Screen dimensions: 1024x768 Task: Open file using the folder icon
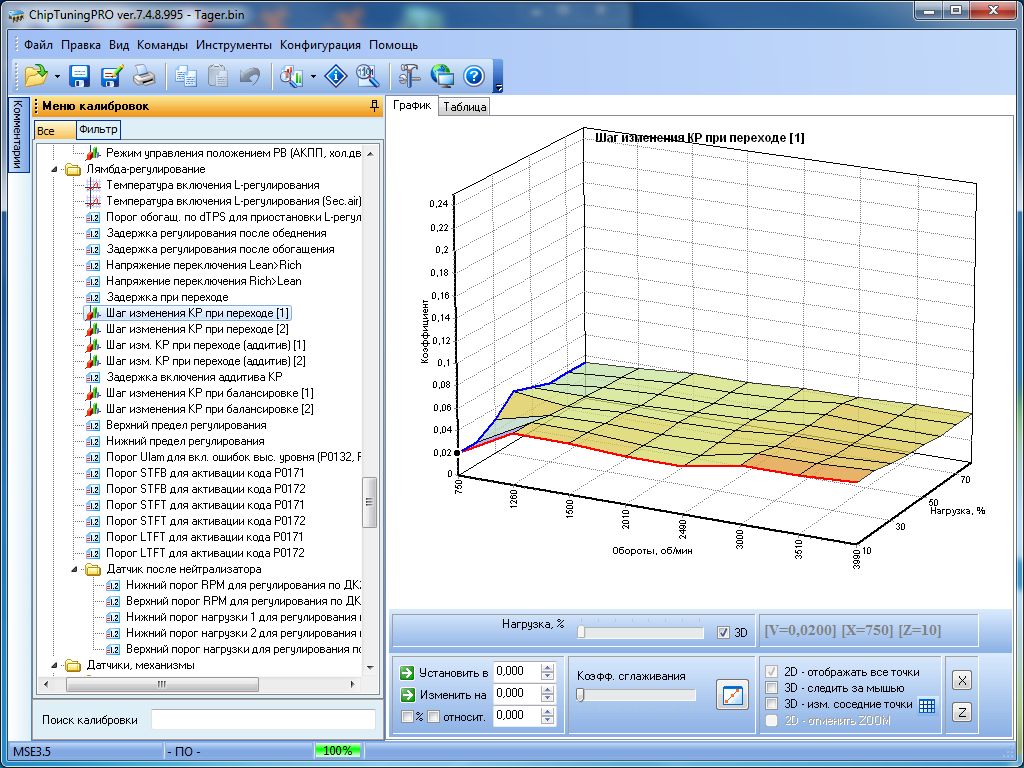point(36,76)
